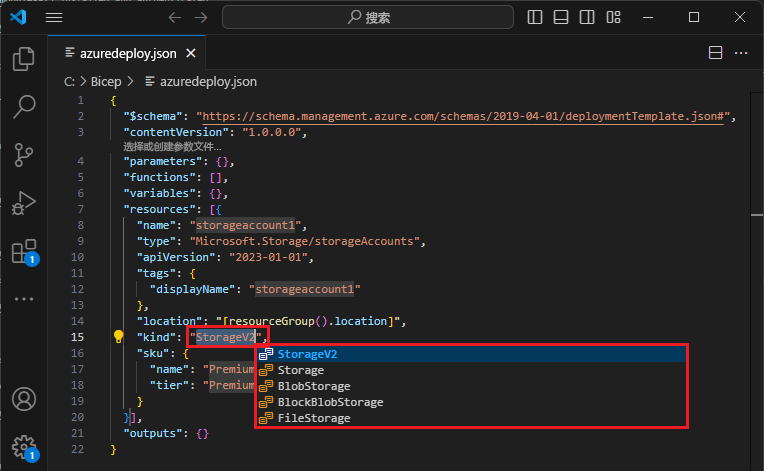Open the hamburger application menu
Screen dimensions: 764x471
(x=54, y=18)
